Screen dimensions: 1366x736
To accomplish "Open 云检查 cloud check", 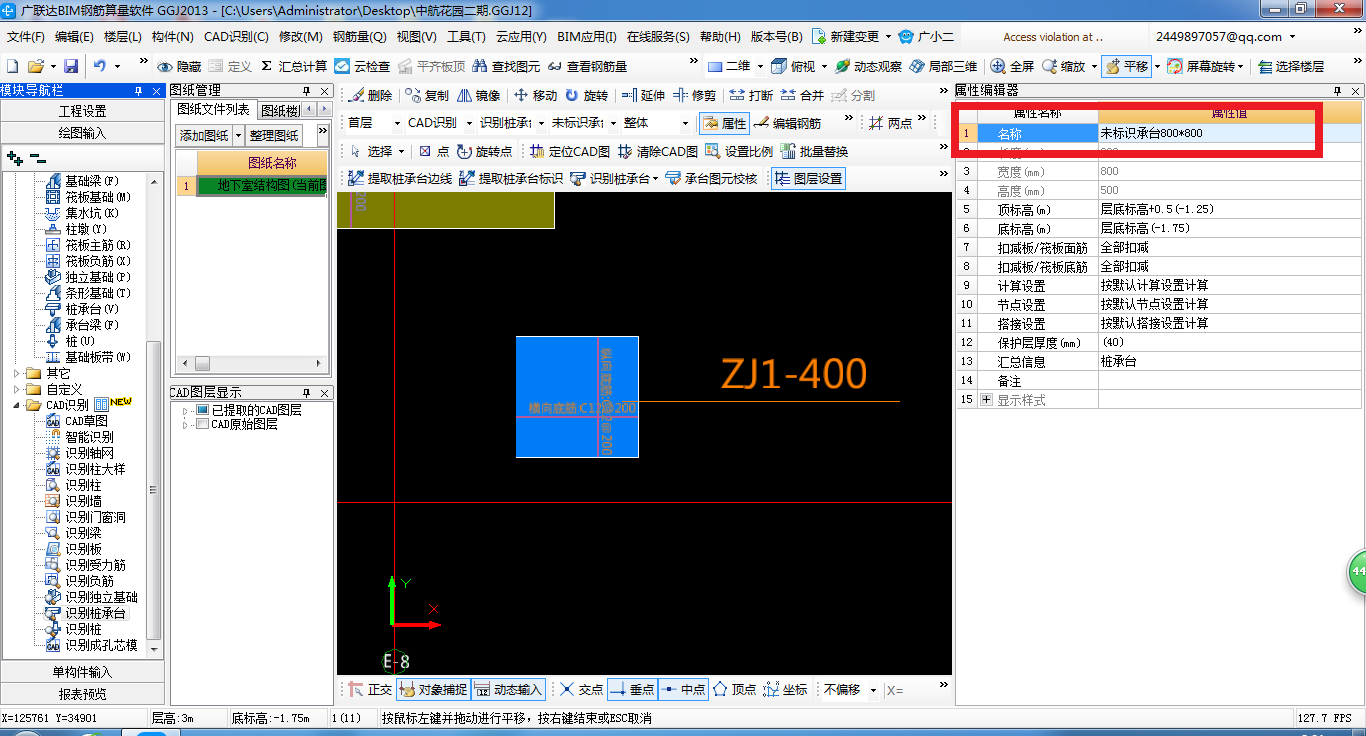I will pyautogui.click(x=362, y=66).
